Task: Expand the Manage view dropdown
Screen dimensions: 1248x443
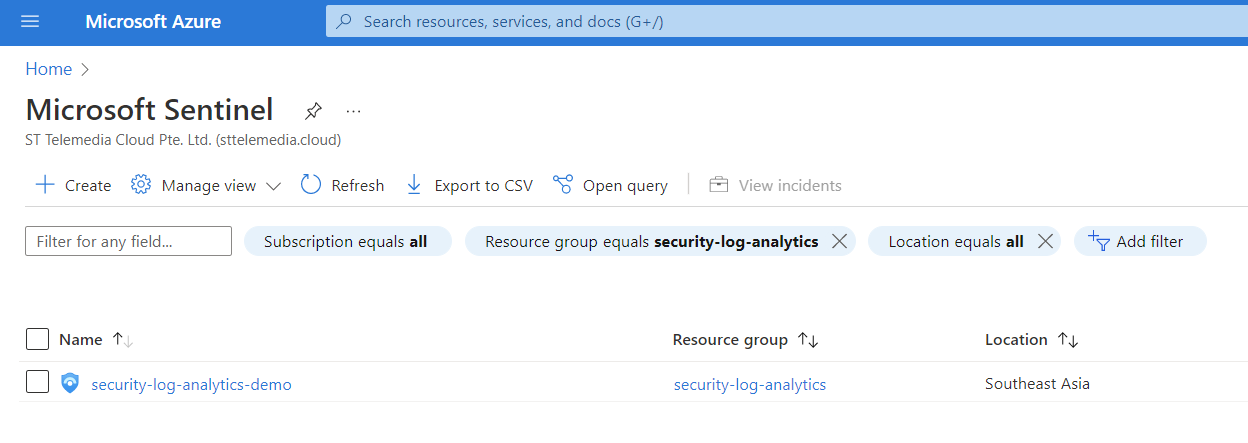Action: (x=207, y=185)
